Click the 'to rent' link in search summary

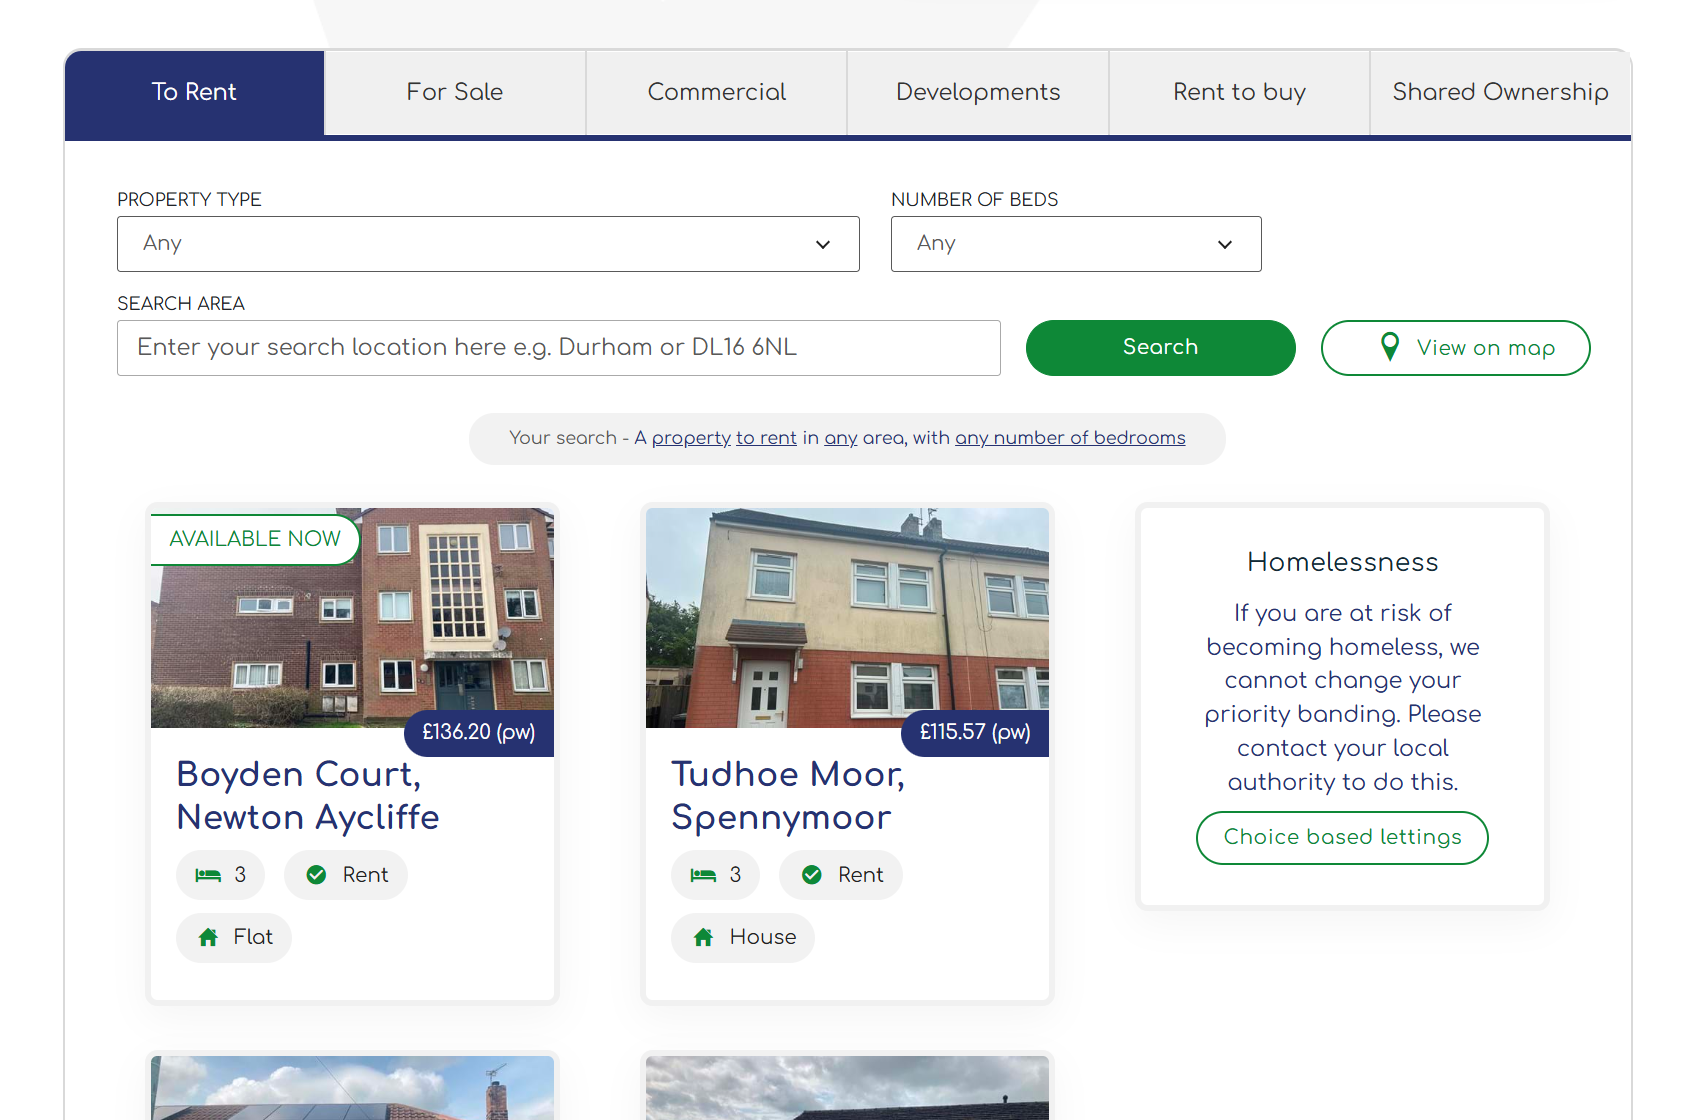(767, 438)
